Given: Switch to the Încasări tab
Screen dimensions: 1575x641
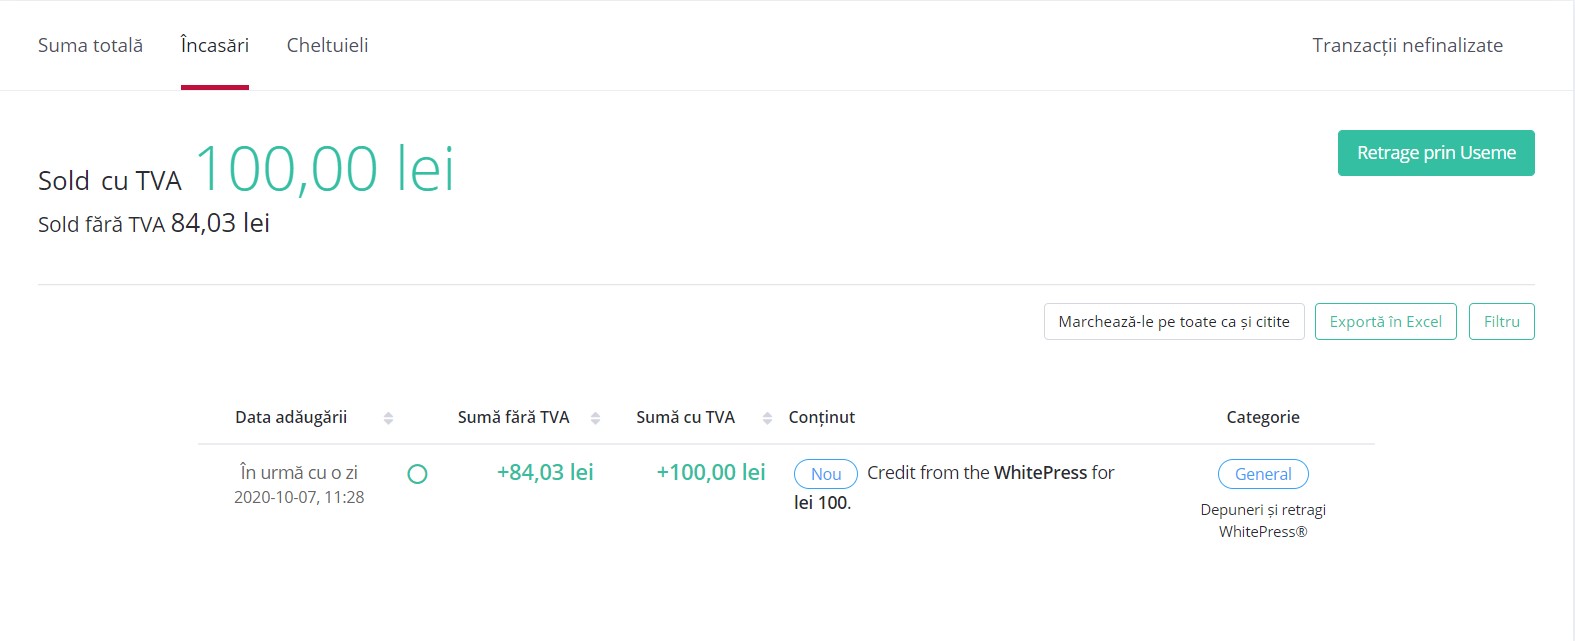Looking at the screenshot, I should click(x=215, y=45).
